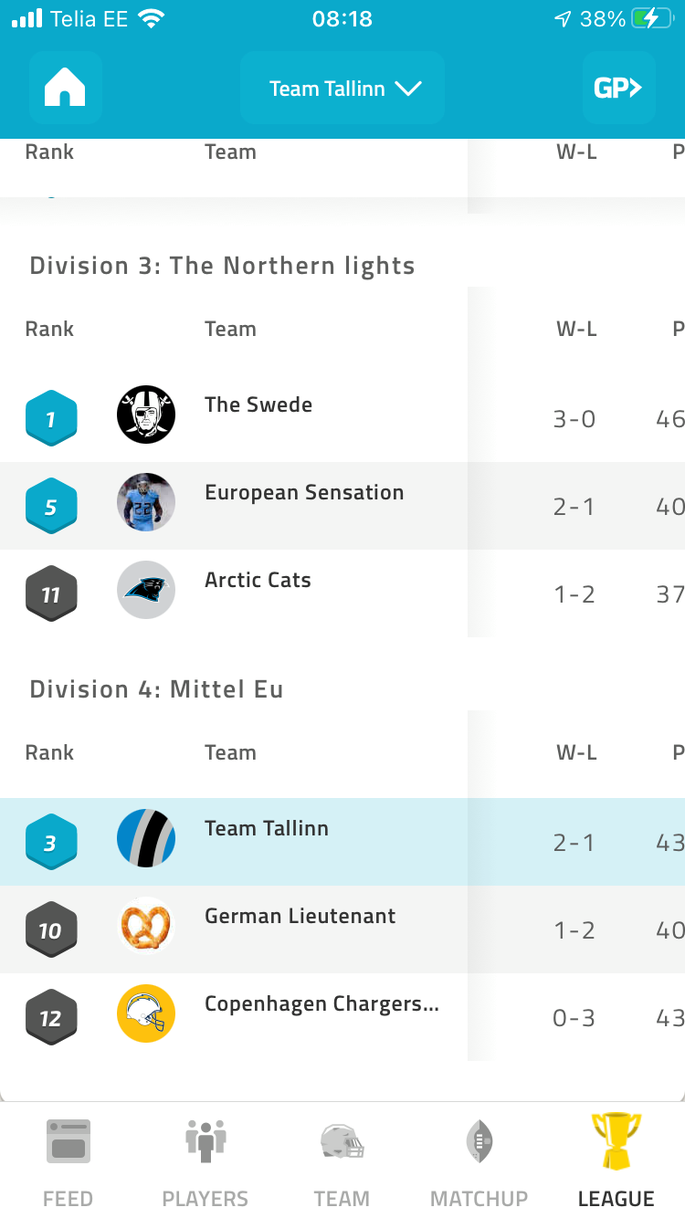The height and width of the screenshot is (1218, 685).
Task: Tap the home icon button
Action: tap(65, 88)
